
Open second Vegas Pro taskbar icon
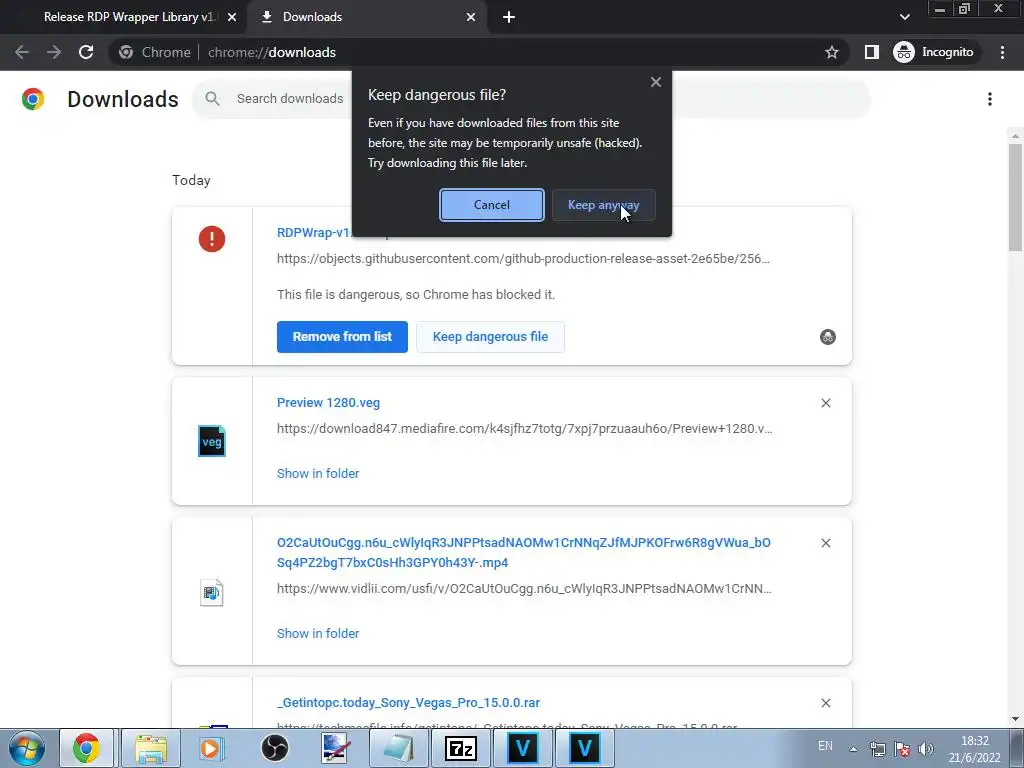[584, 748]
